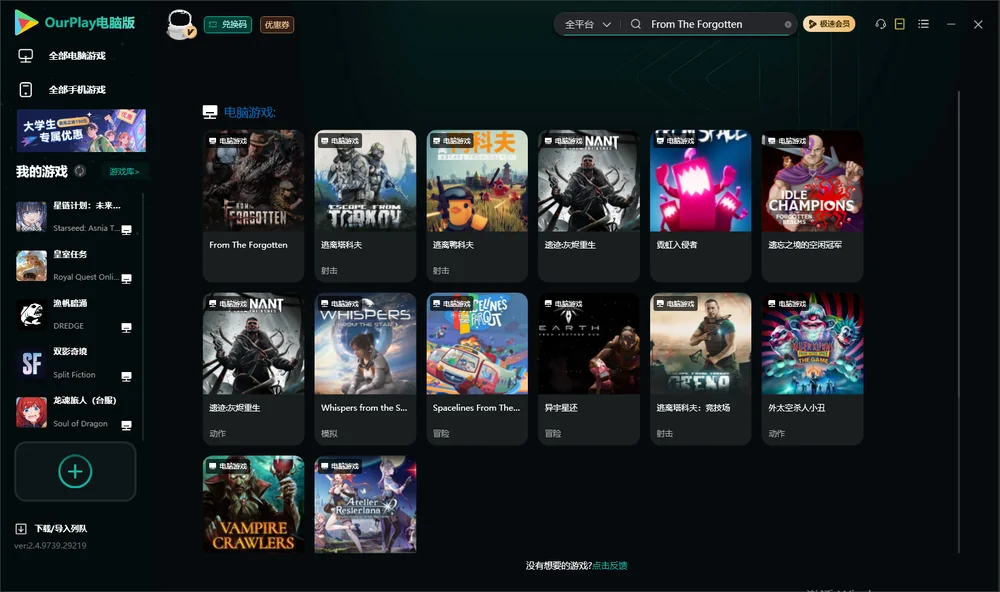Image resolution: width=1000 pixels, height=592 pixels.
Task: Click the PC icon on the Soul of Dragon row
Action: tap(126, 426)
